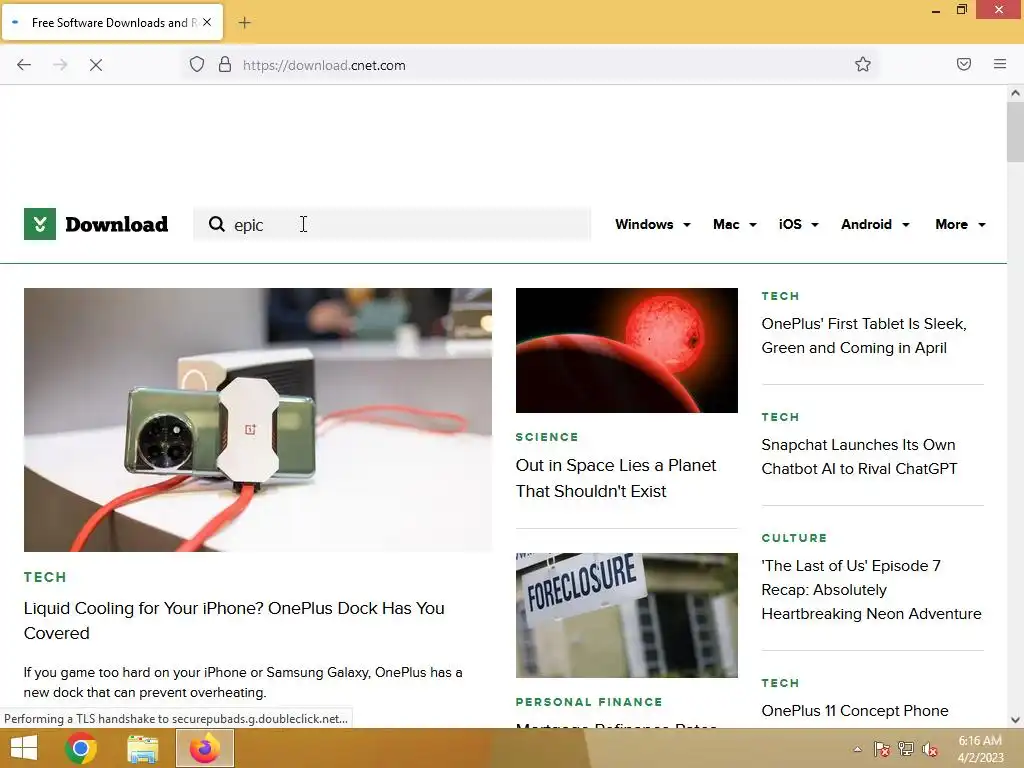The image size is (1024, 768).
Task: View site security via the padlock icon
Action: click(x=225, y=65)
